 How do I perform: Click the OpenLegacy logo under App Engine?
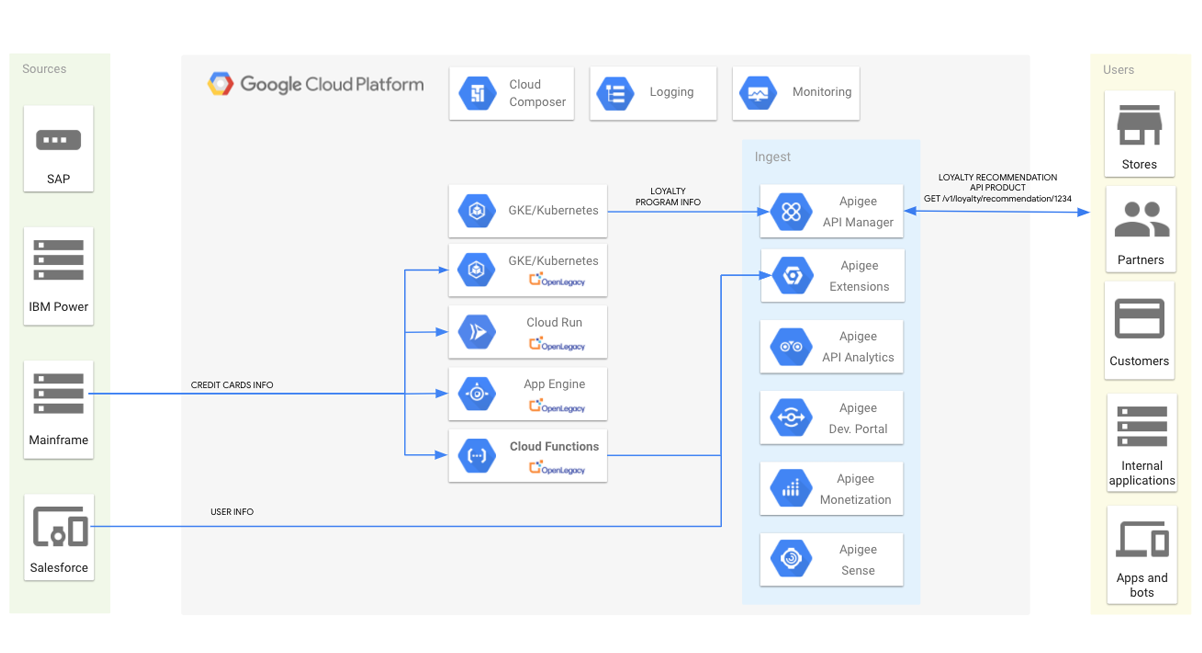(x=557, y=406)
